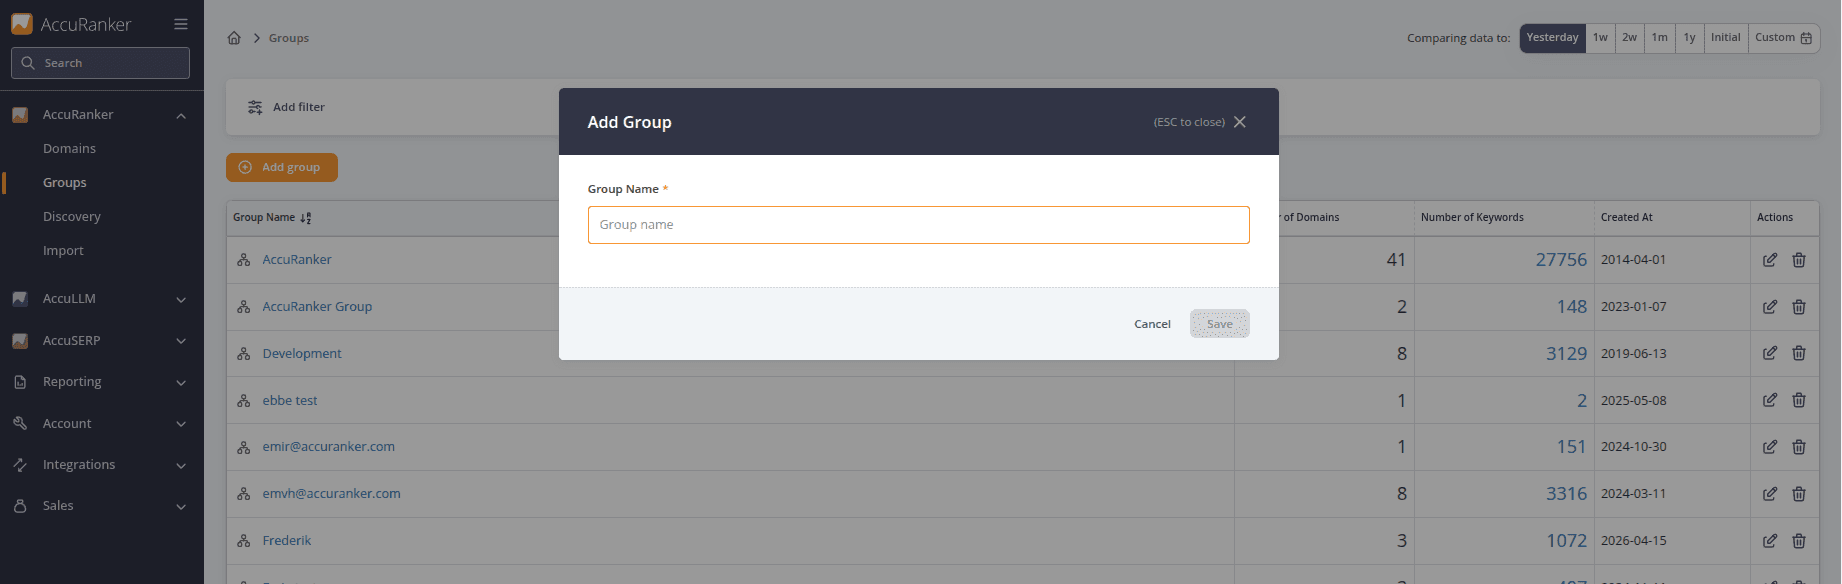Delete the AccuRanker group row
Screen dimensions: 1842x584
pyautogui.click(x=1799, y=260)
